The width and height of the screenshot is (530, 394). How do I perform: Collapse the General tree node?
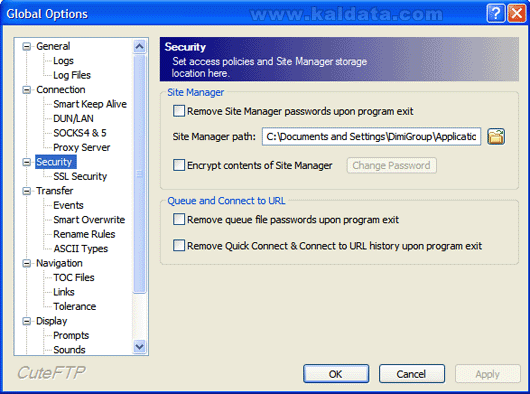point(26,46)
